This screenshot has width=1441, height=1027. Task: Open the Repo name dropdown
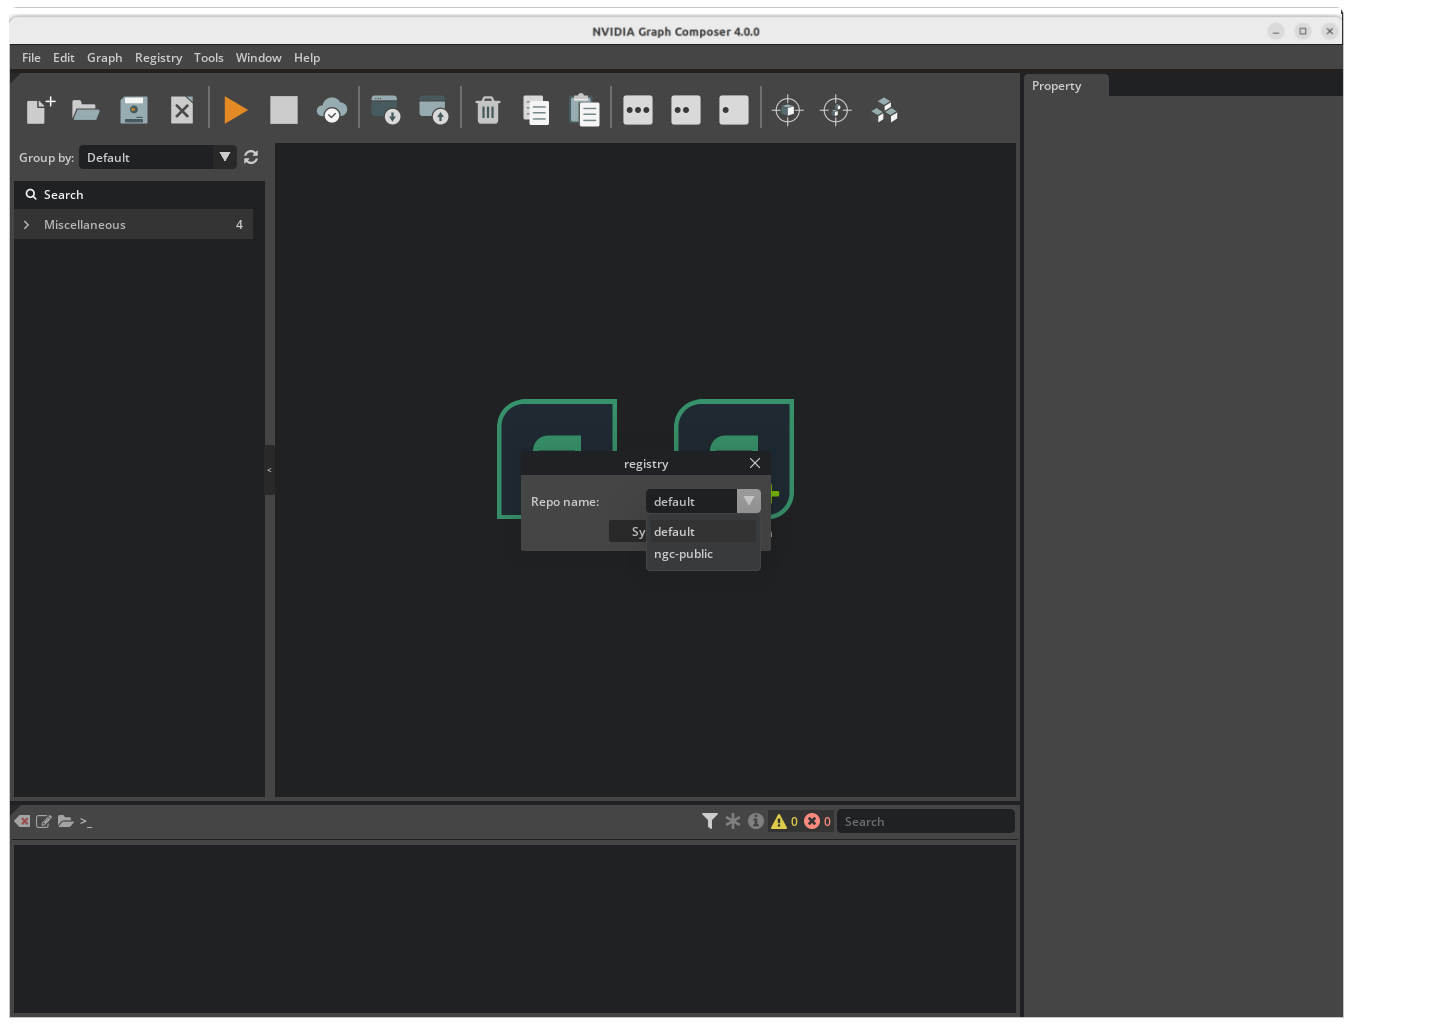click(748, 501)
